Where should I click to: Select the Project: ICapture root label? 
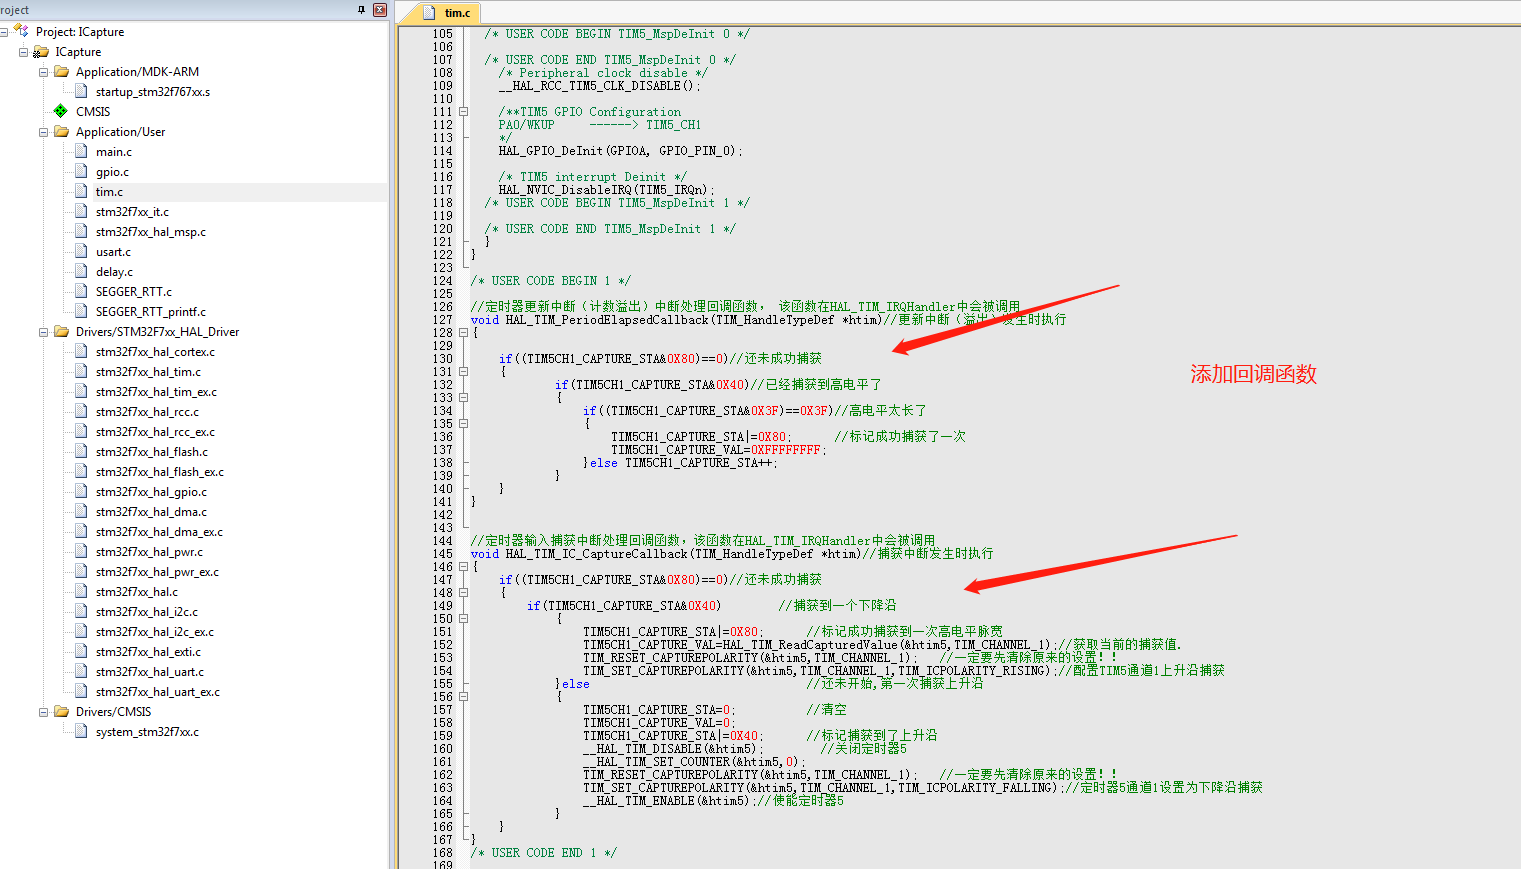[x=80, y=32]
